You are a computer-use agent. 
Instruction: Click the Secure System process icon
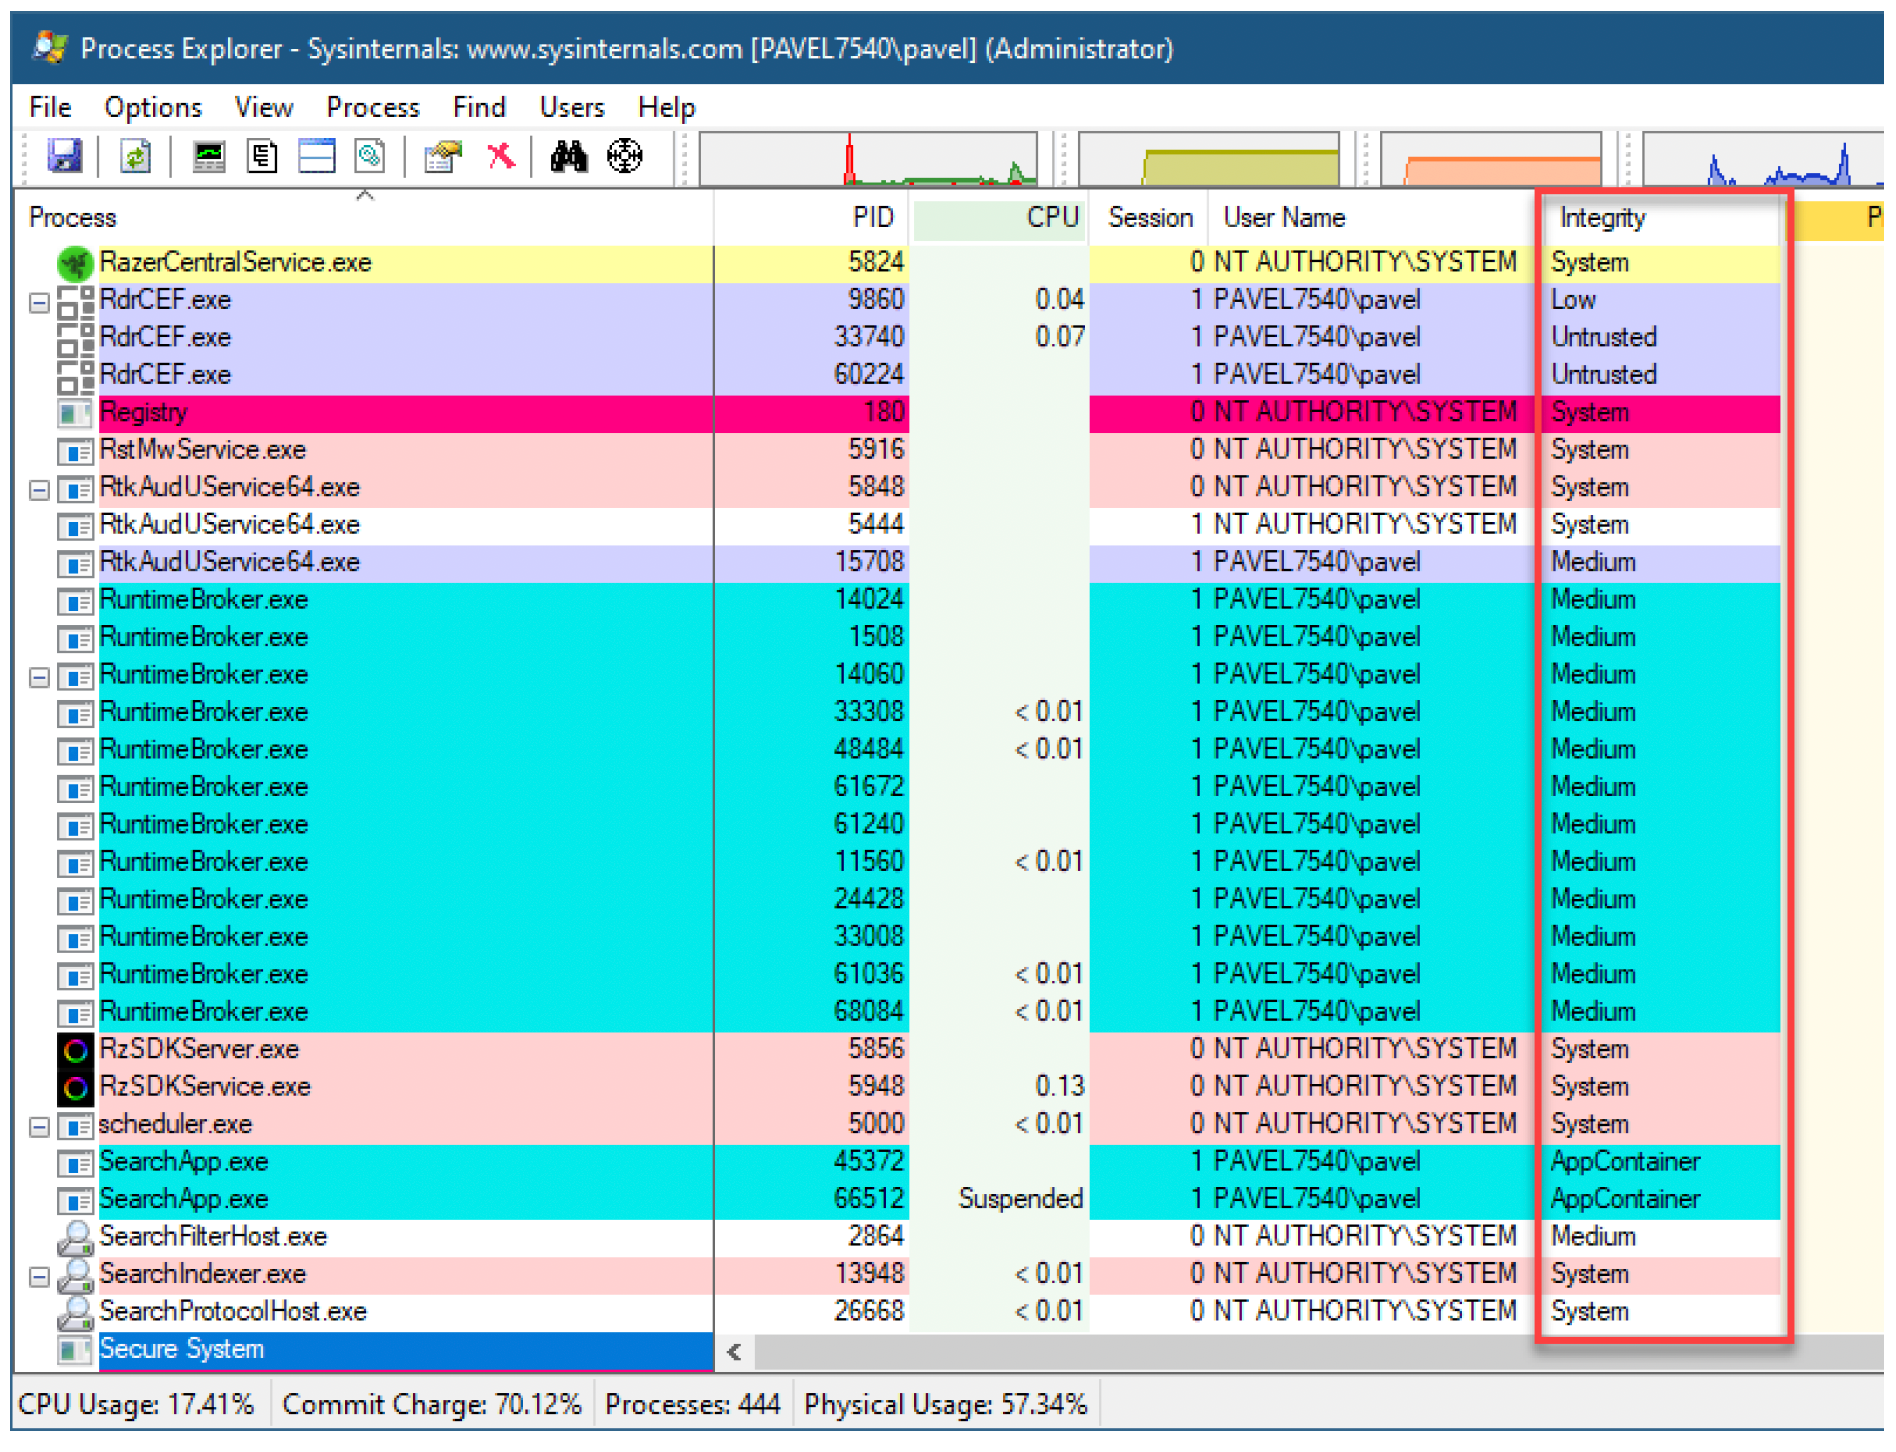pyautogui.click(x=75, y=1351)
